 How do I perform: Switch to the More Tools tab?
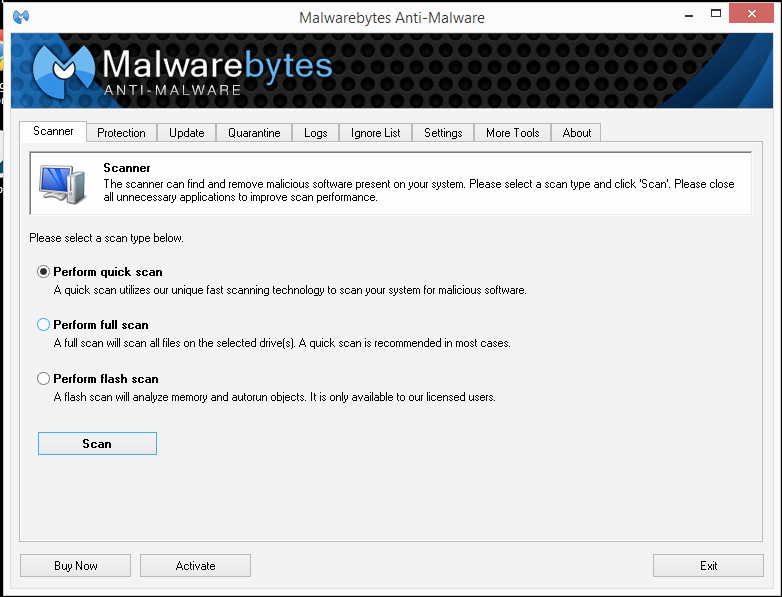pyautogui.click(x=513, y=133)
